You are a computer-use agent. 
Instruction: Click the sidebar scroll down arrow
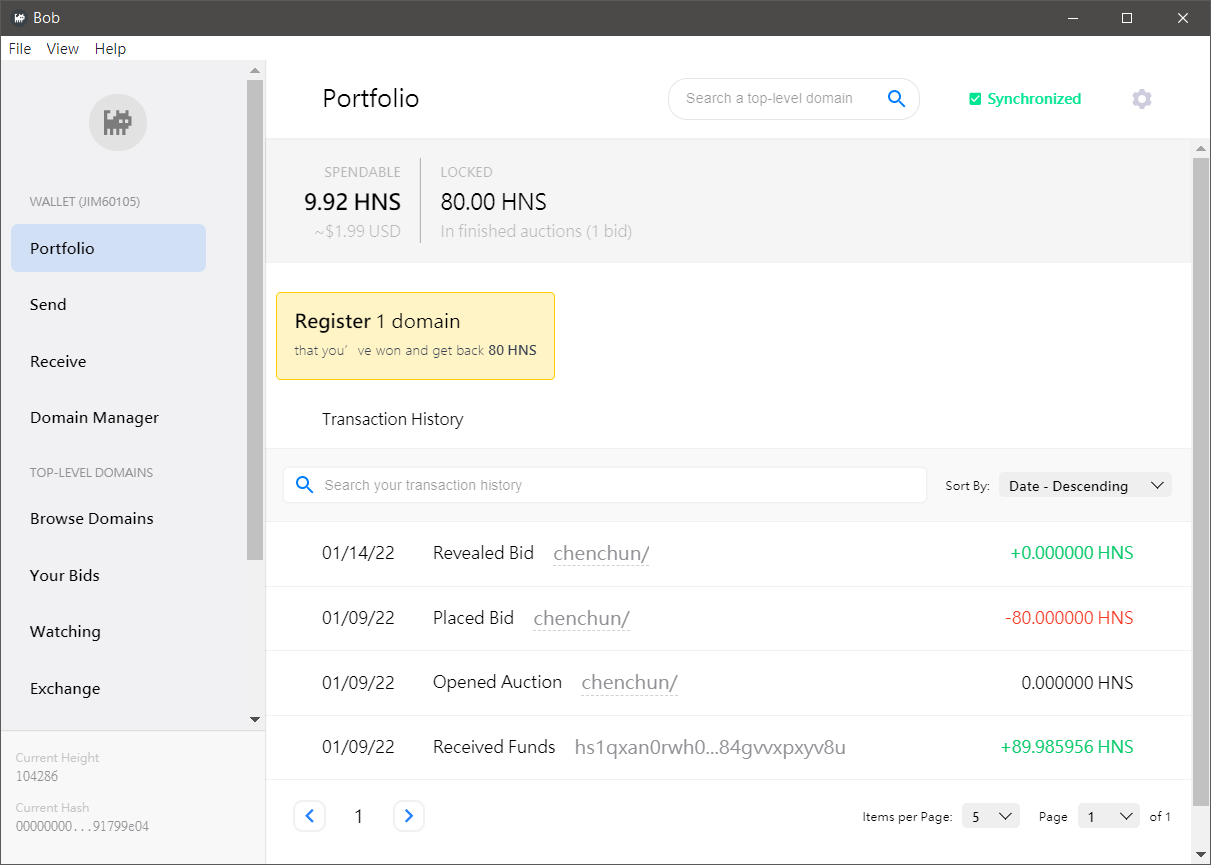pos(254,719)
